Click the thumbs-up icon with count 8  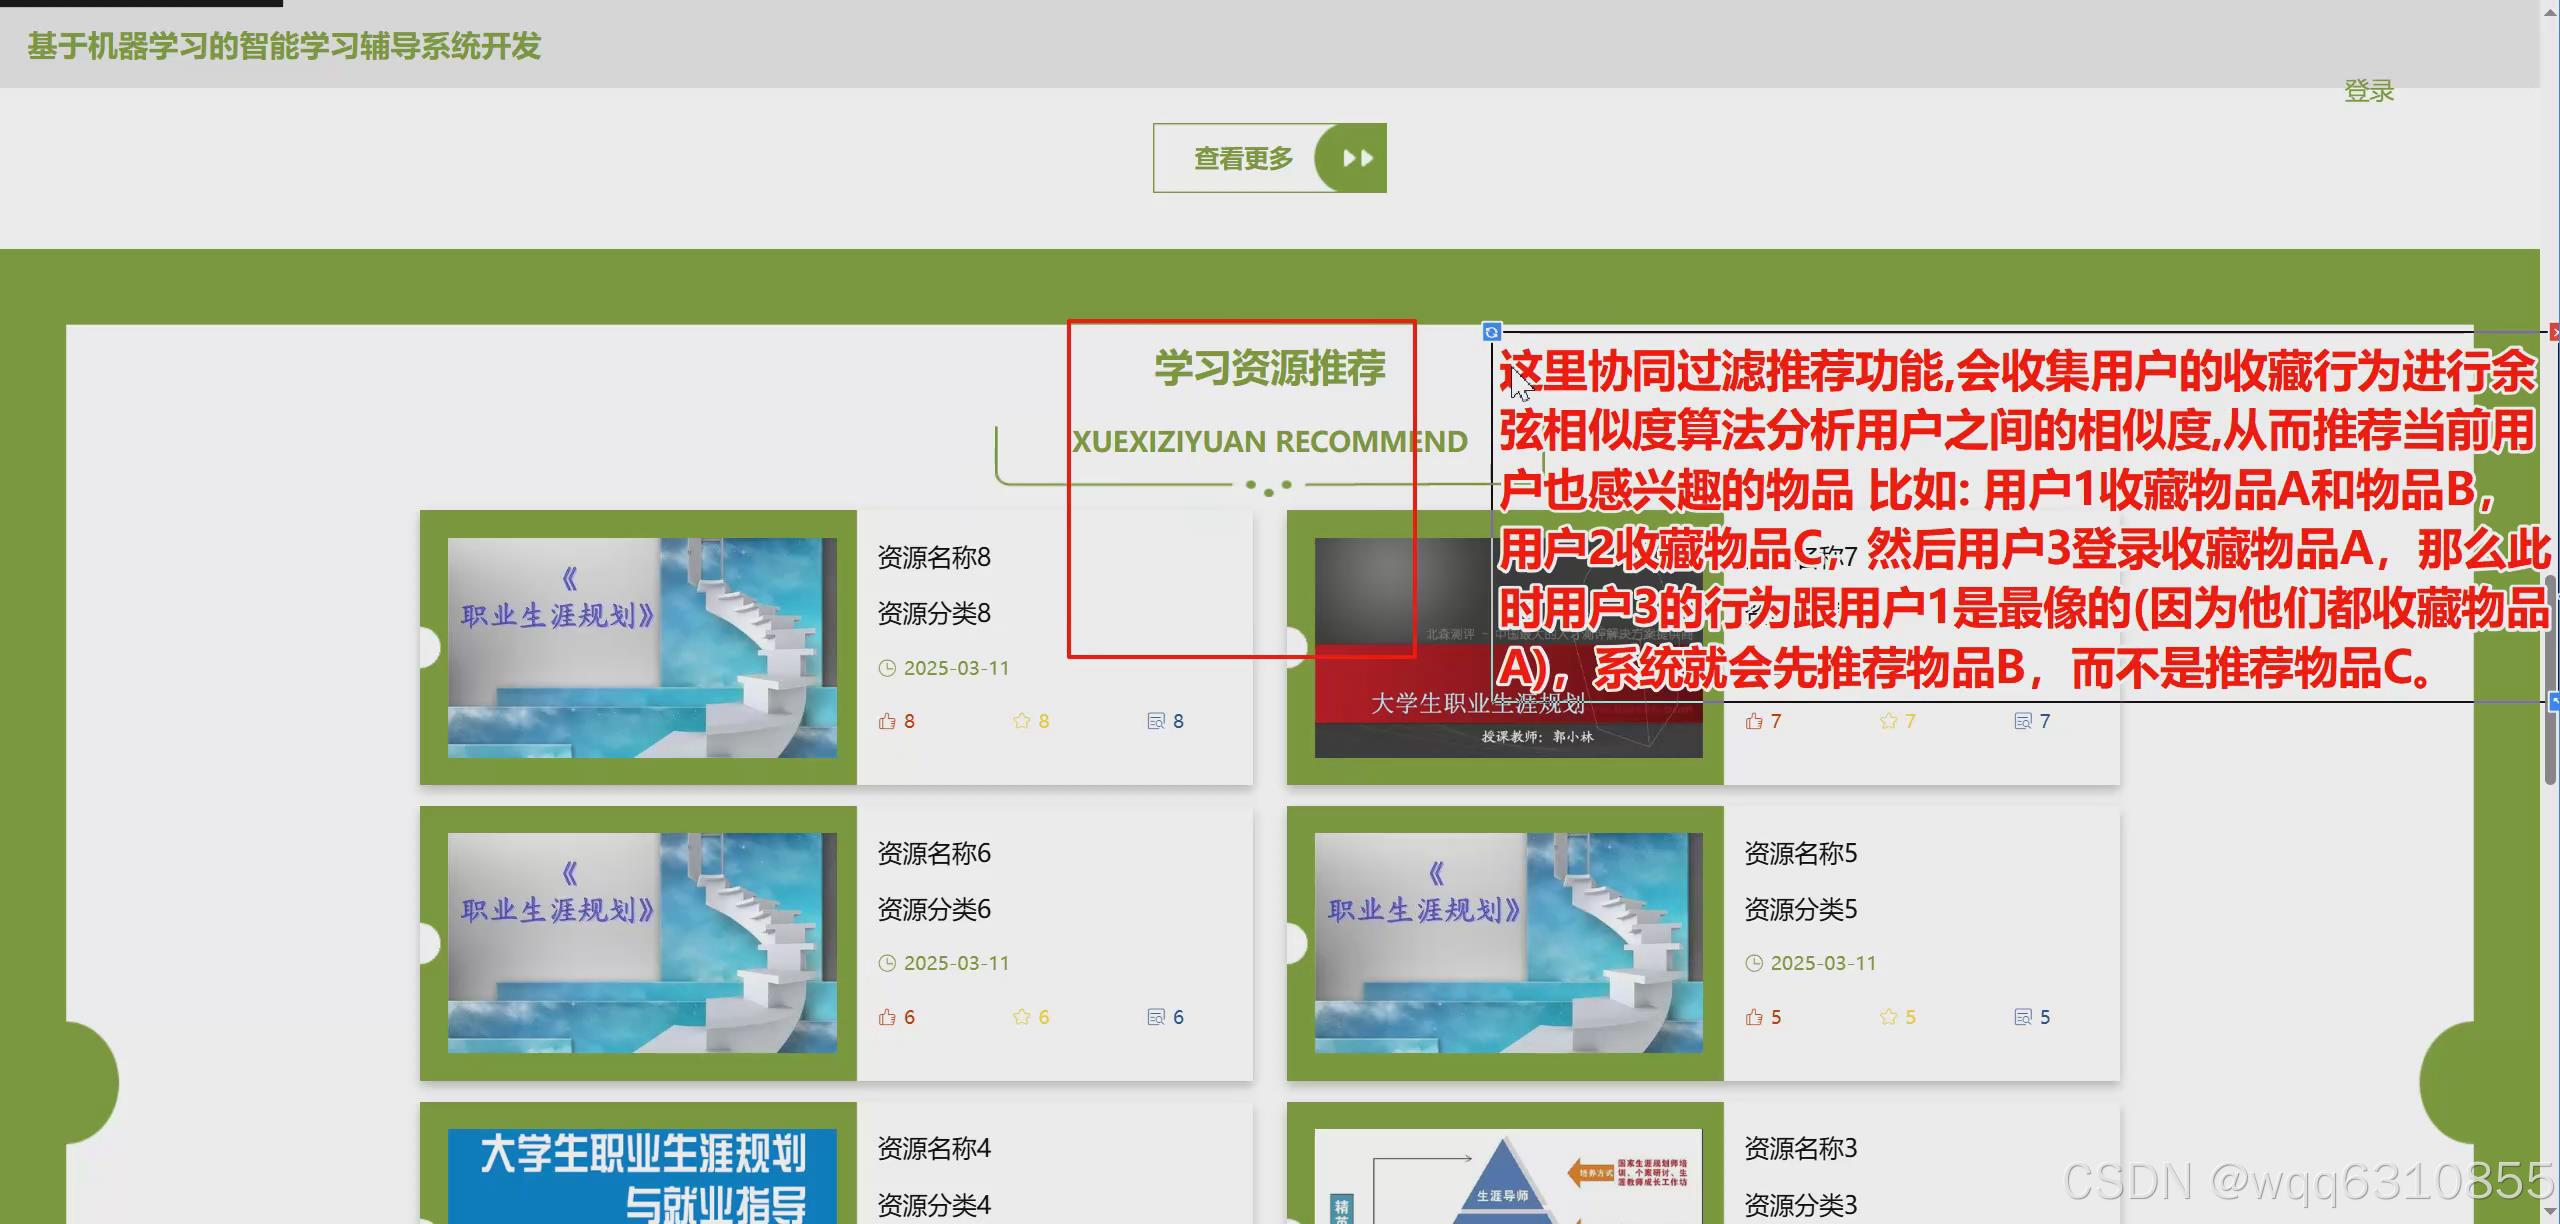(x=887, y=721)
